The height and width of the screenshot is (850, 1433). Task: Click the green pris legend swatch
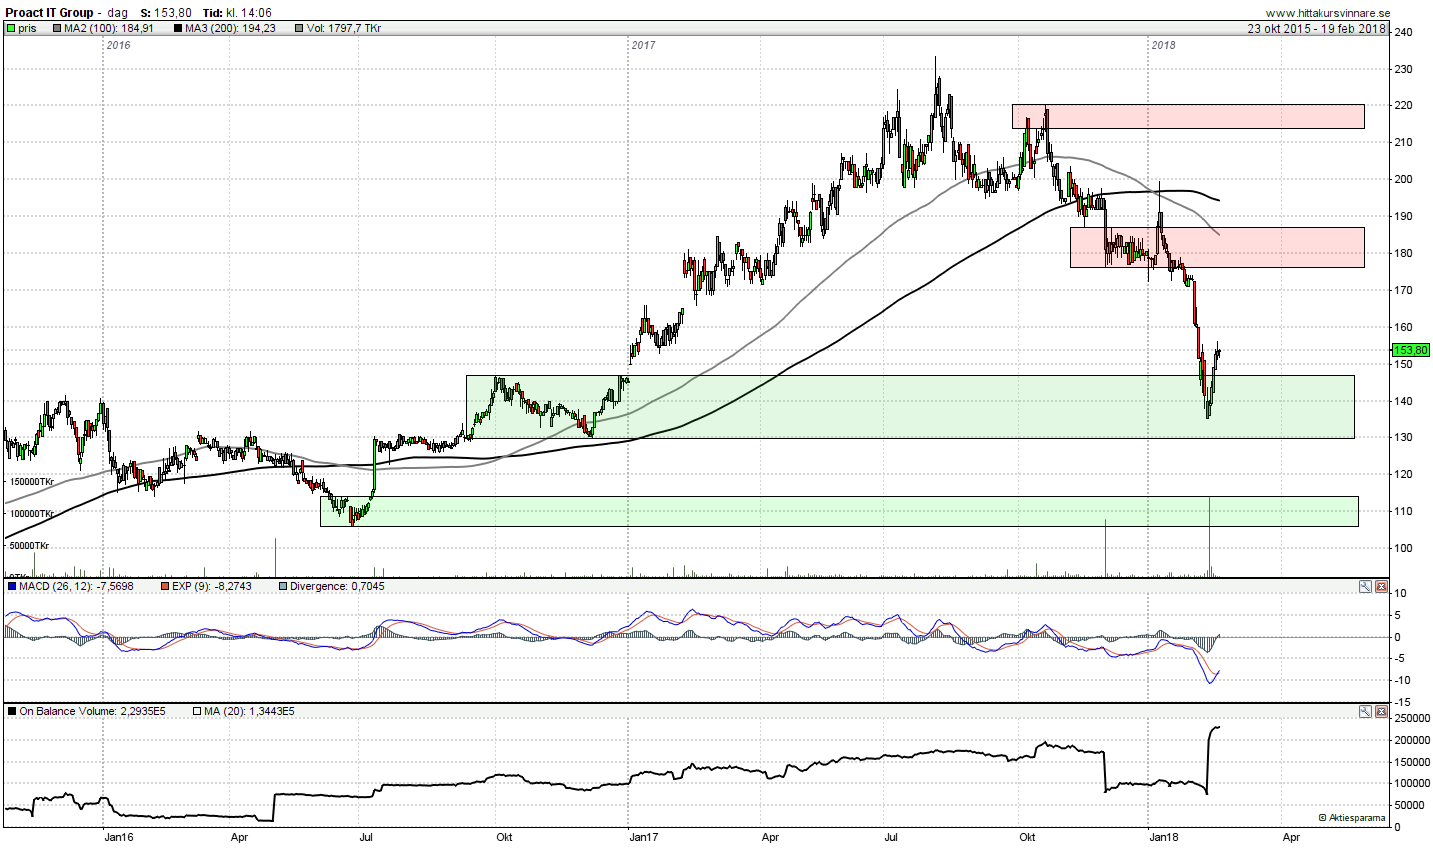tap(11, 29)
